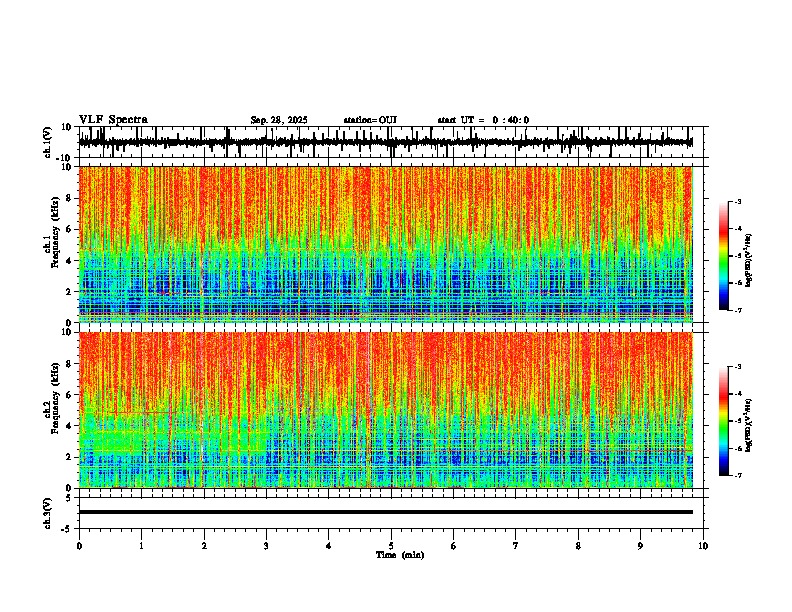Click the ch.2 PSD color scale bar

(723, 421)
